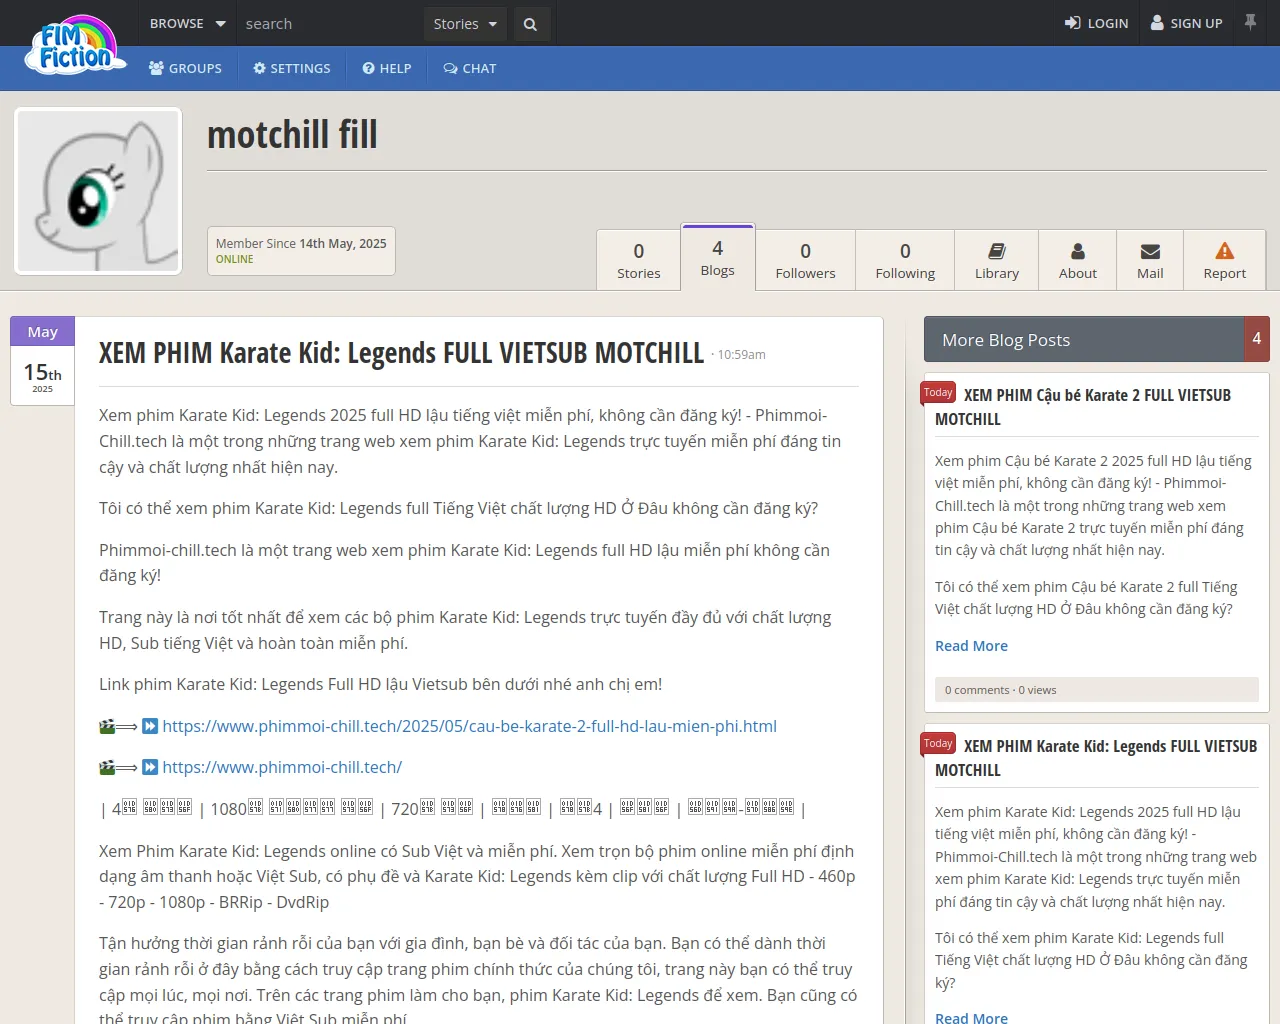The width and height of the screenshot is (1280, 1024).
Task: Click the user's pony avatar image
Action: point(98,191)
